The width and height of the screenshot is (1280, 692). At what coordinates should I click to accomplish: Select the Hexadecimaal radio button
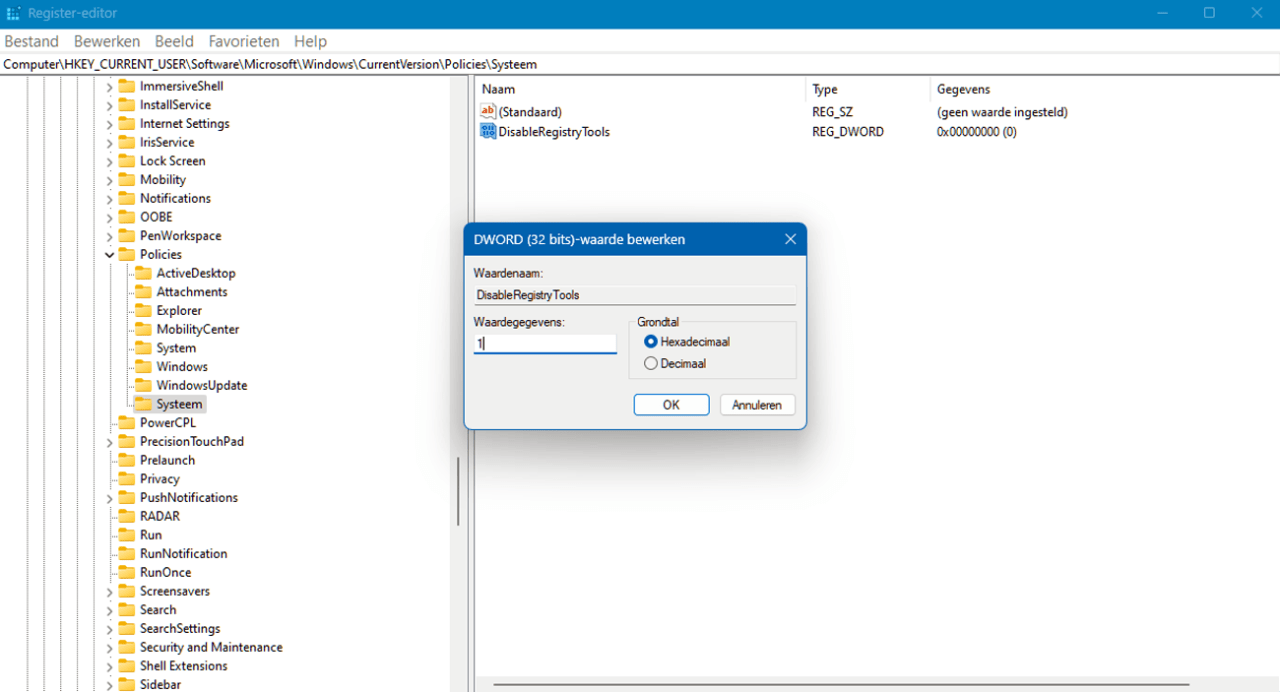(651, 341)
